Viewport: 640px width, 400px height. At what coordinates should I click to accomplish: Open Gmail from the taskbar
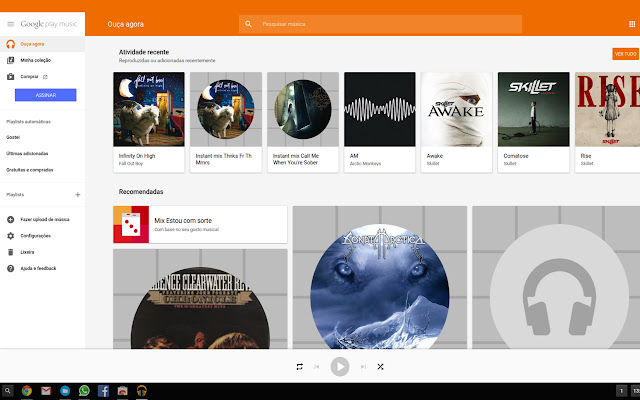pos(46,391)
